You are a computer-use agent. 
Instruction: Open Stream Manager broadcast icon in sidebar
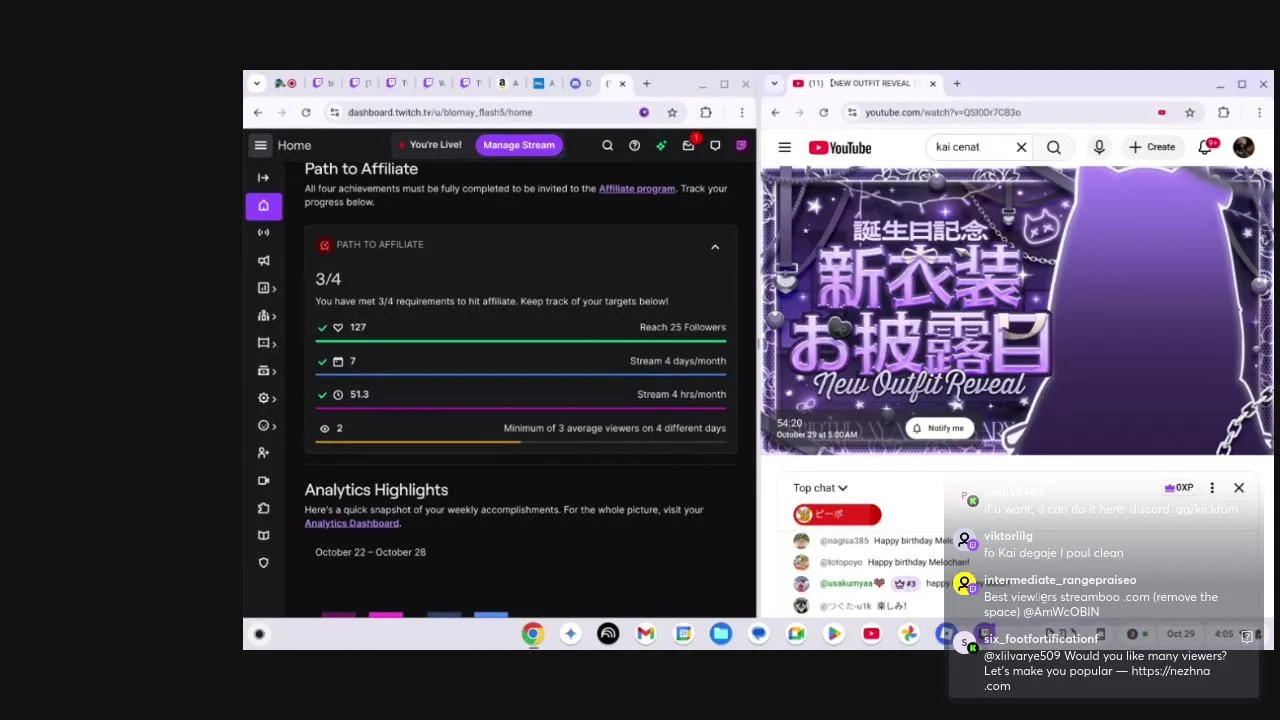(264, 233)
